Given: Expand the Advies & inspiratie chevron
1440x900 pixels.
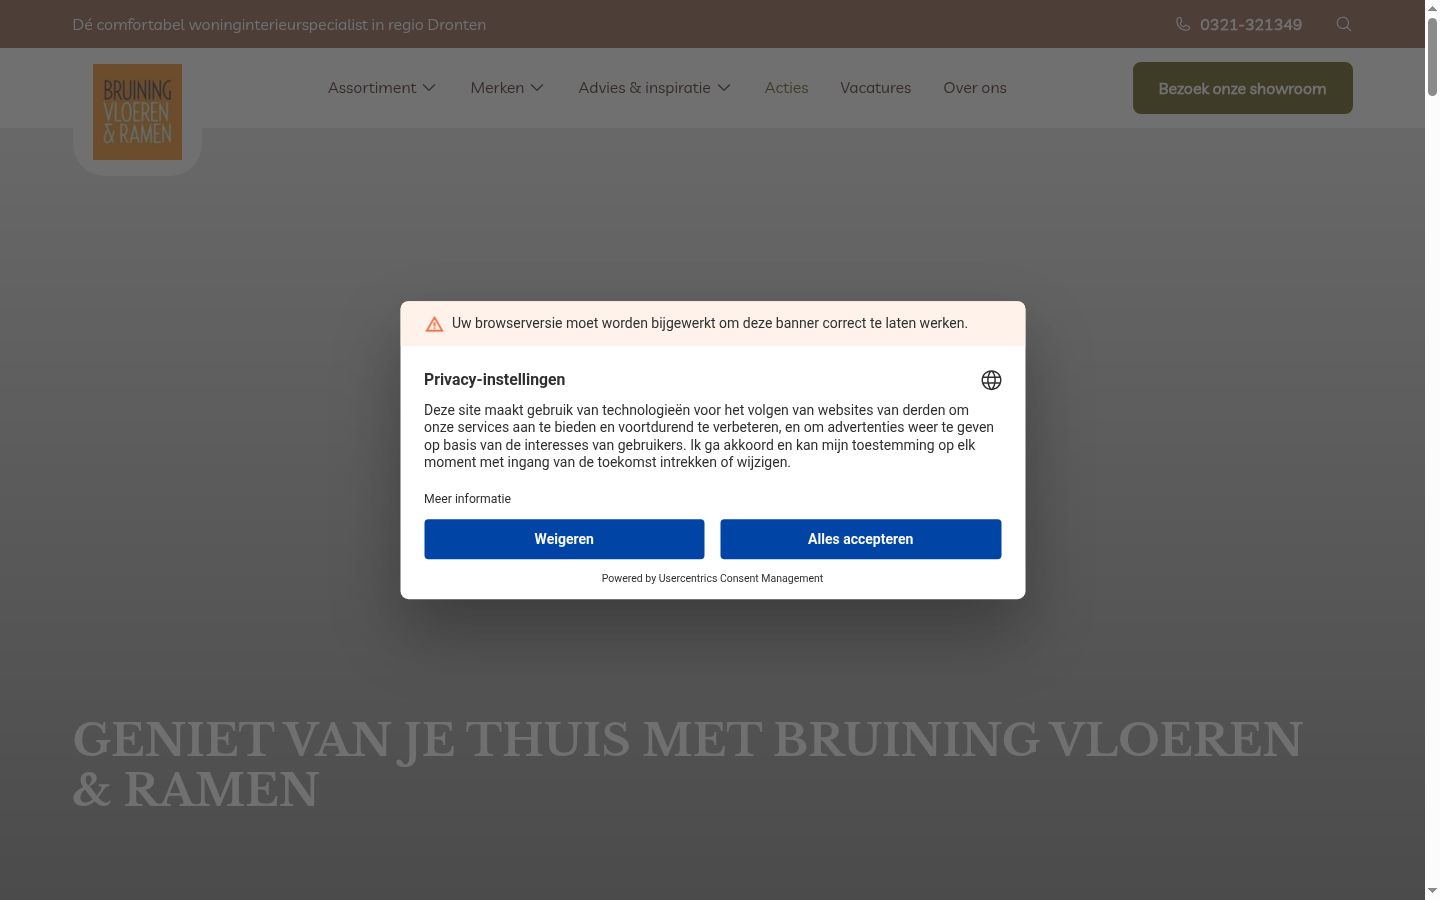Looking at the screenshot, I should pos(724,88).
